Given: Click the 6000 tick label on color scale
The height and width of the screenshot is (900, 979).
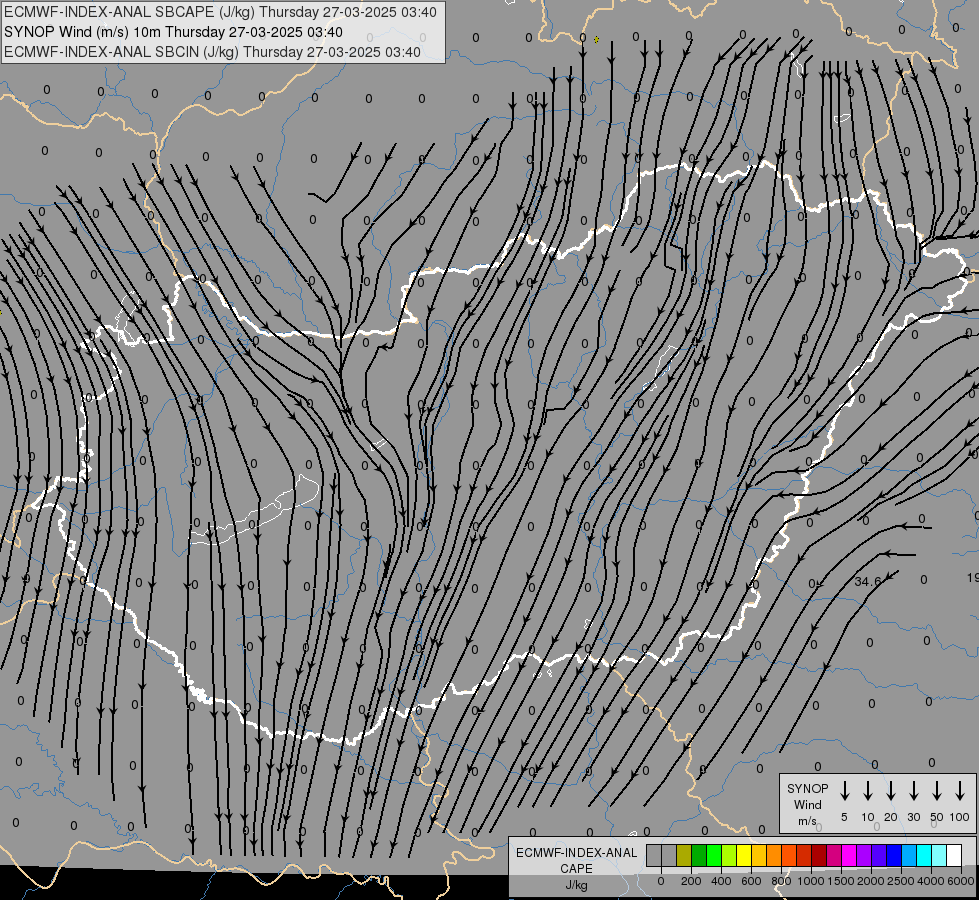Looking at the screenshot, I should click(x=960, y=881).
